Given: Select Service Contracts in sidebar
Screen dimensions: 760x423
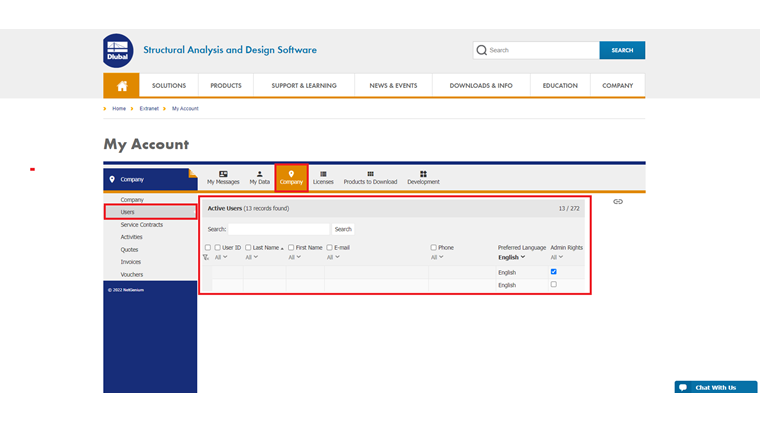Looking at the screenshot, I should 142,225.
